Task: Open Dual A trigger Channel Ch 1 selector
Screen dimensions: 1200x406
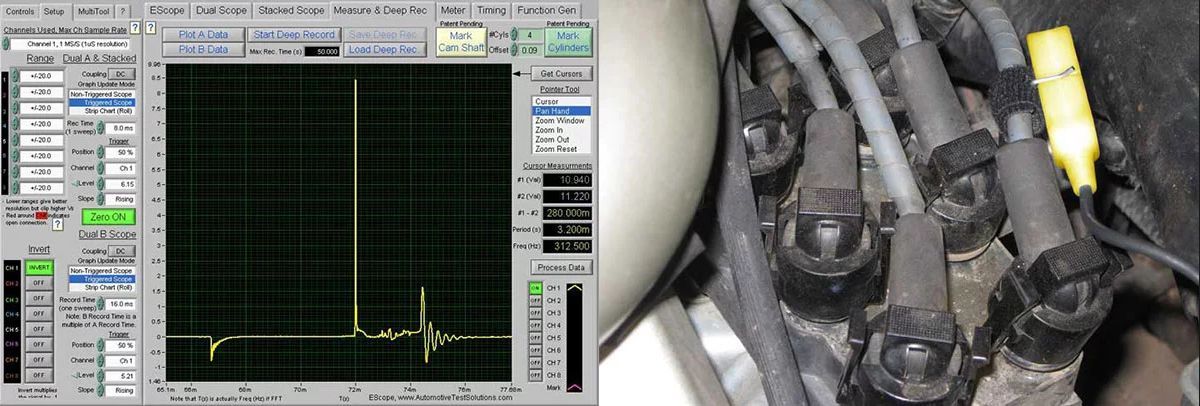Action: (118, 168)
